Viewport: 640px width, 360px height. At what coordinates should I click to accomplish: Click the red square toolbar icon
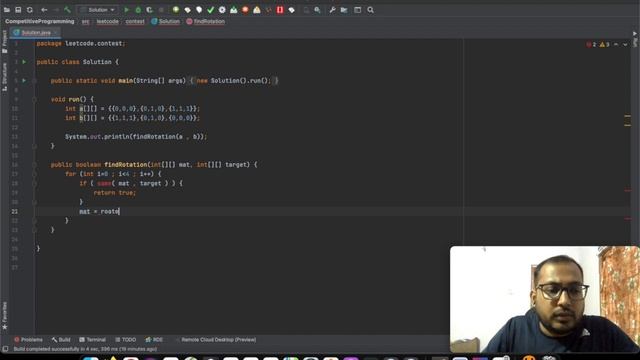(x=280, y=10)
